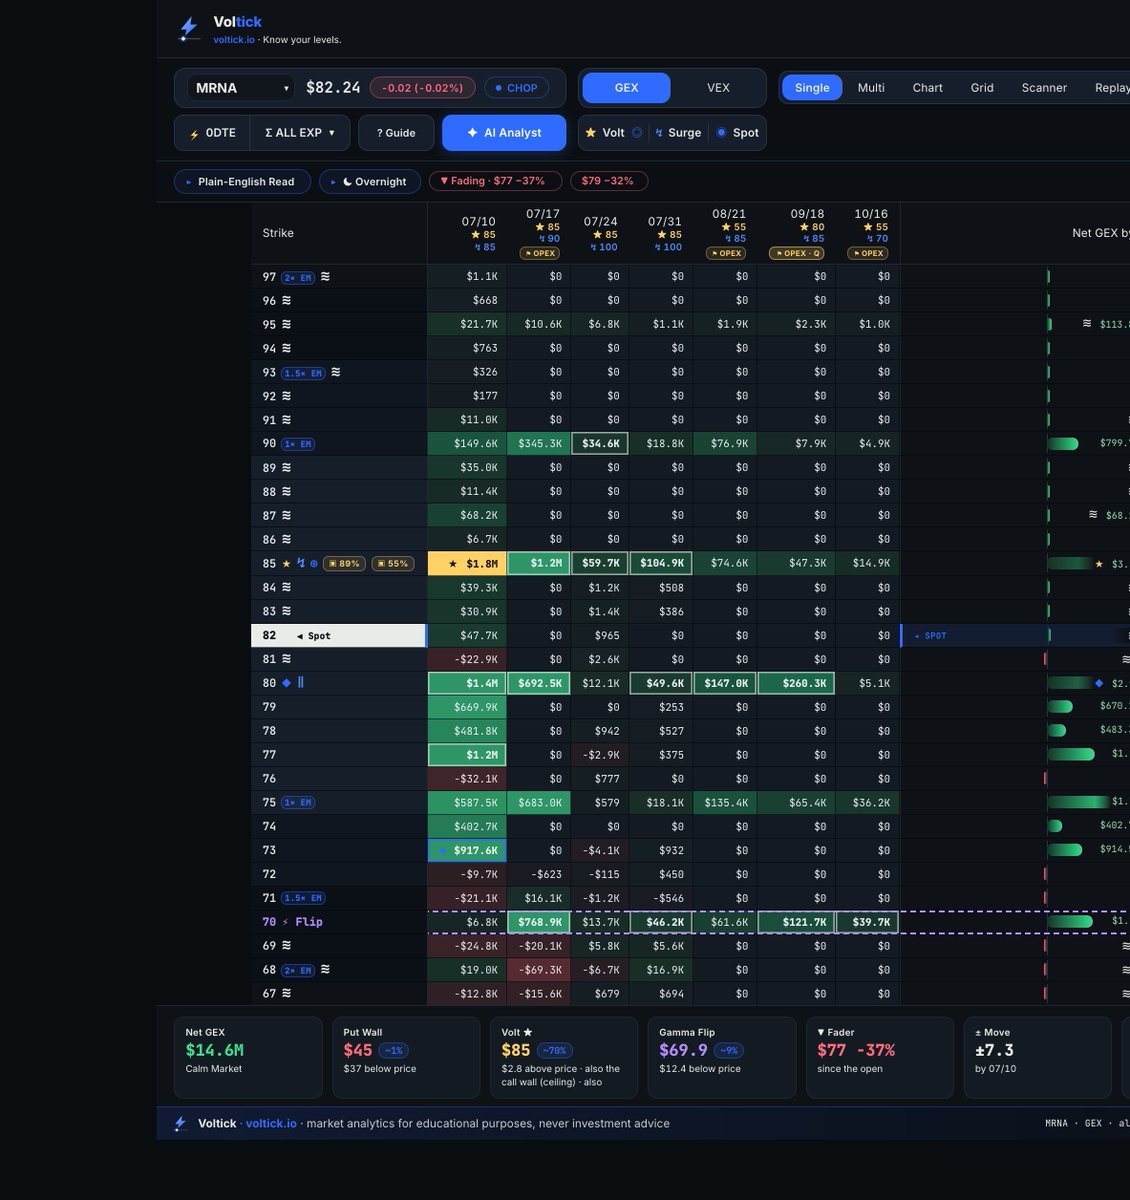Click the 2× EM badge on strike 68

click(298, 970)
